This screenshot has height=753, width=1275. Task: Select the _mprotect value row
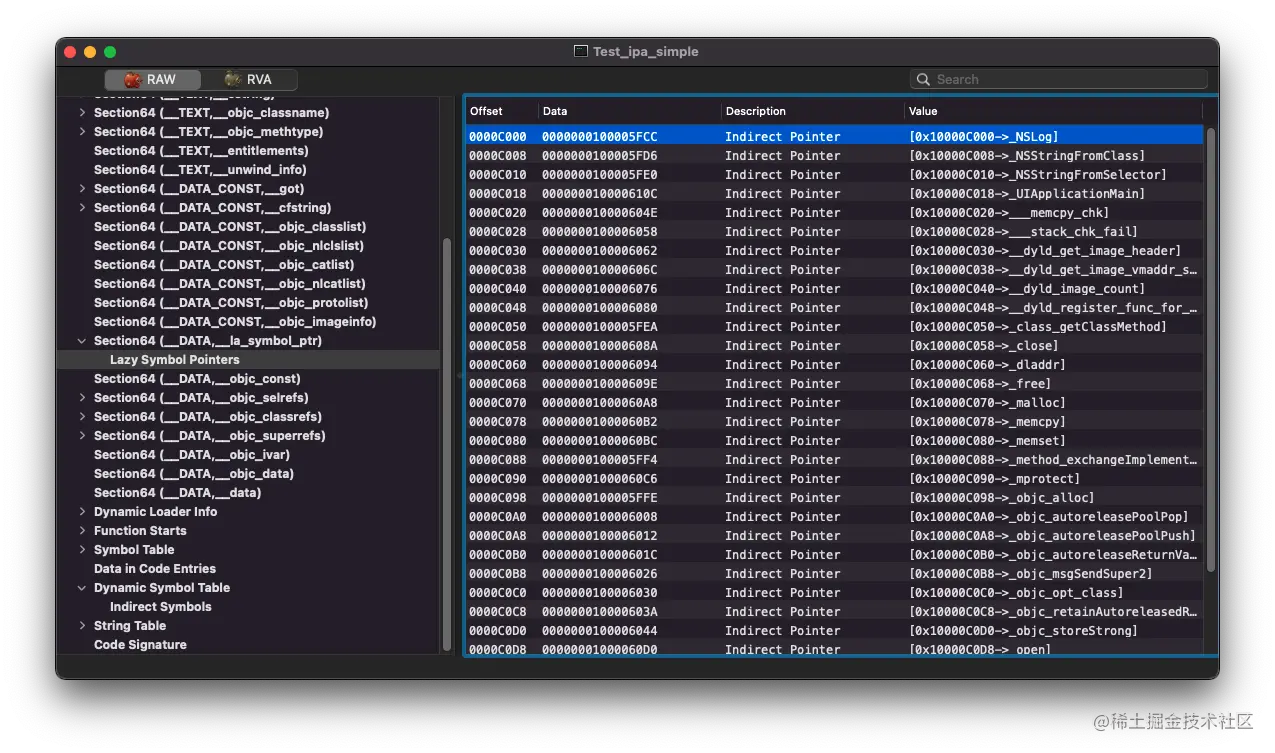click(x=834, y=479)
